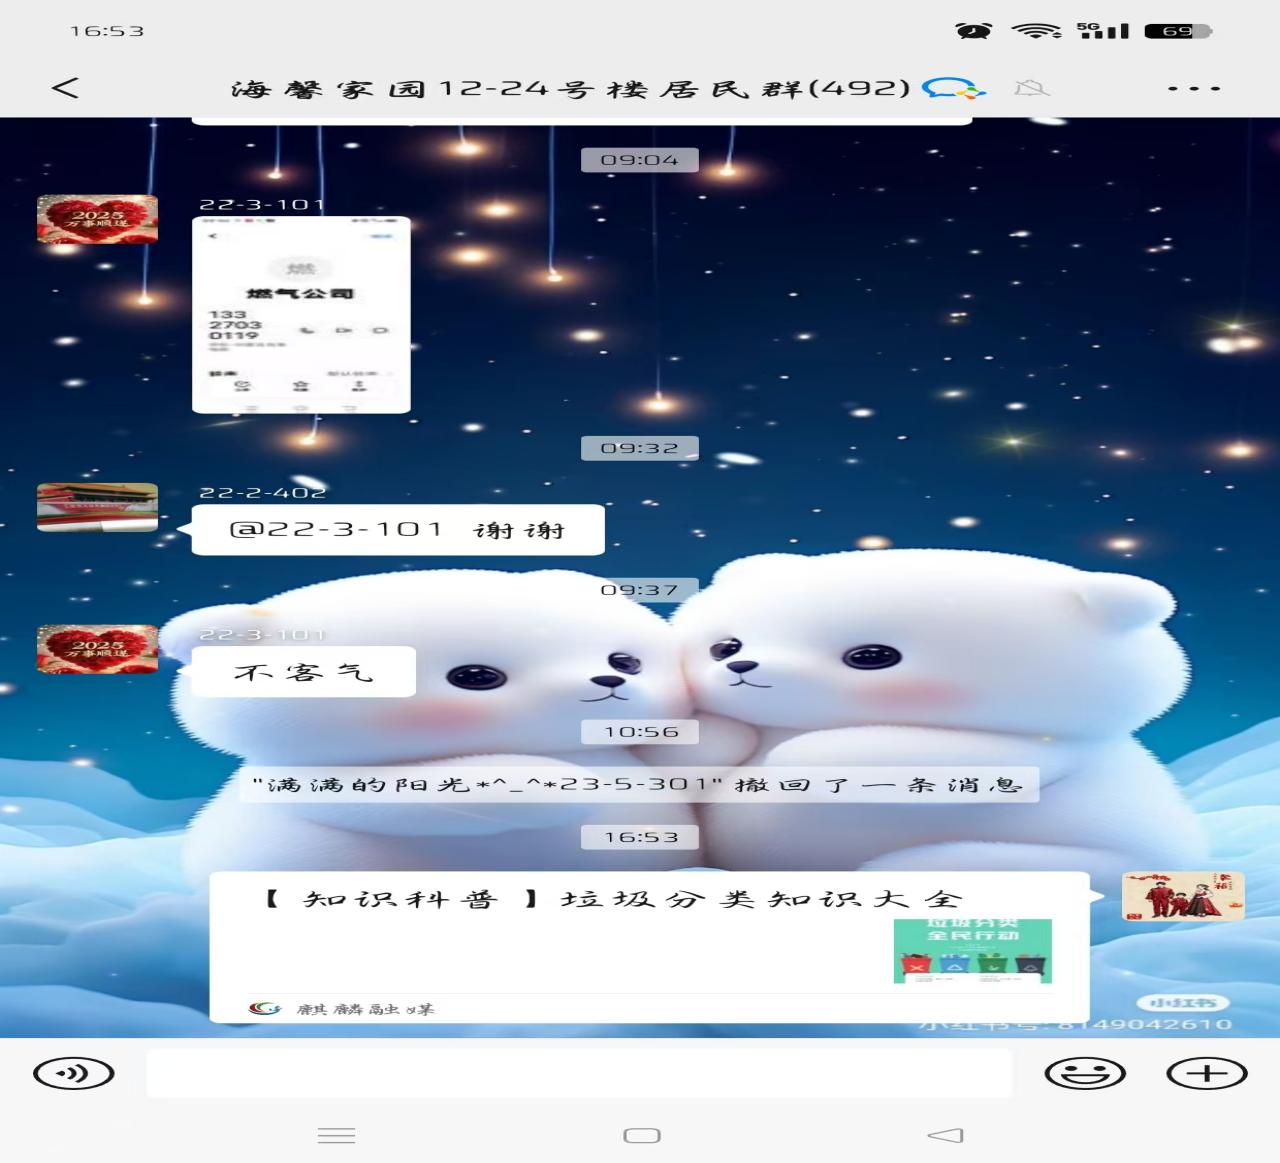Tap the 10:56 timestamp

tap(640, 732)
